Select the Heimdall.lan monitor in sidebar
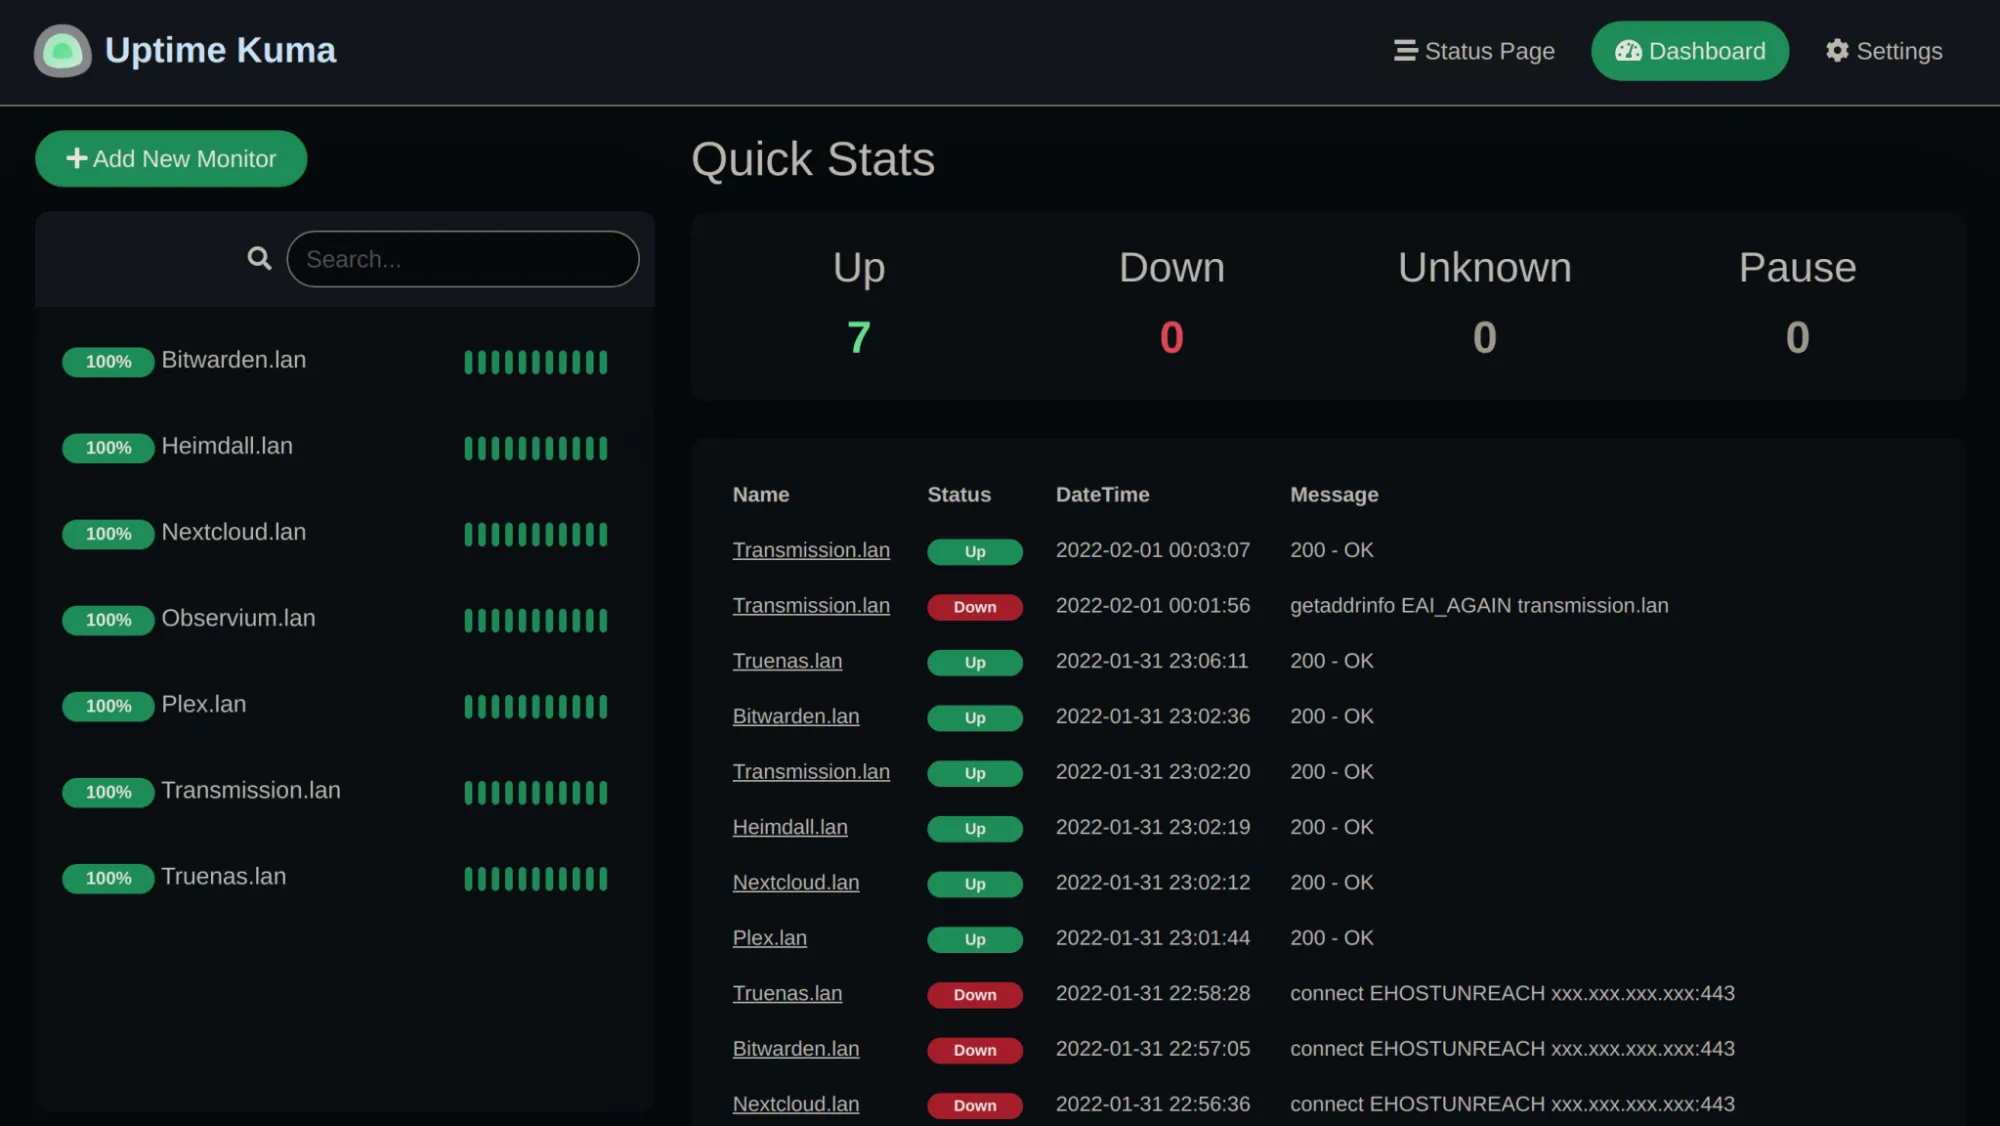The height and width of the screenshot is (1126, 2000). pyautogui.click(x=345, y=447)
